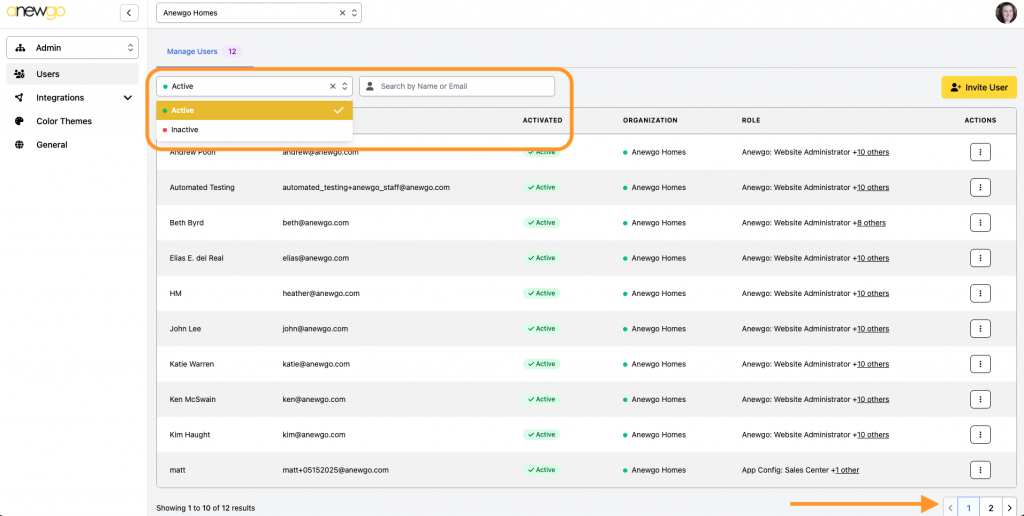
Task: Open Color Themes in the sidebar
Action: 64,121
